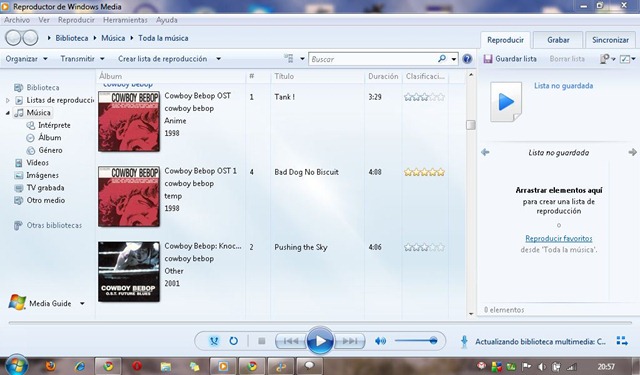640x375 pixels.
Task: Open the view options dropdown arrow
Action: (x=302, y=59)
